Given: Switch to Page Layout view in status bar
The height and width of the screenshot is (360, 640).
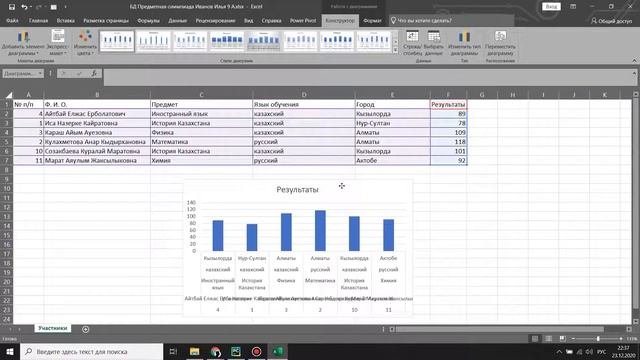Looking at the screenshot, I should (549, 339).
